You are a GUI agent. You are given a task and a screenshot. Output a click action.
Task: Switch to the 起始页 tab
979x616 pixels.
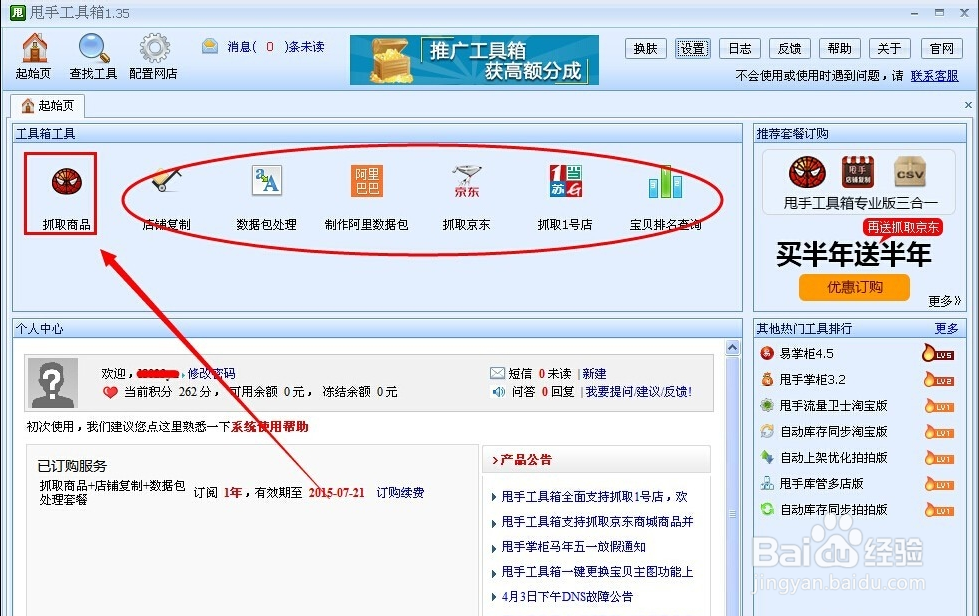[48, 105]
